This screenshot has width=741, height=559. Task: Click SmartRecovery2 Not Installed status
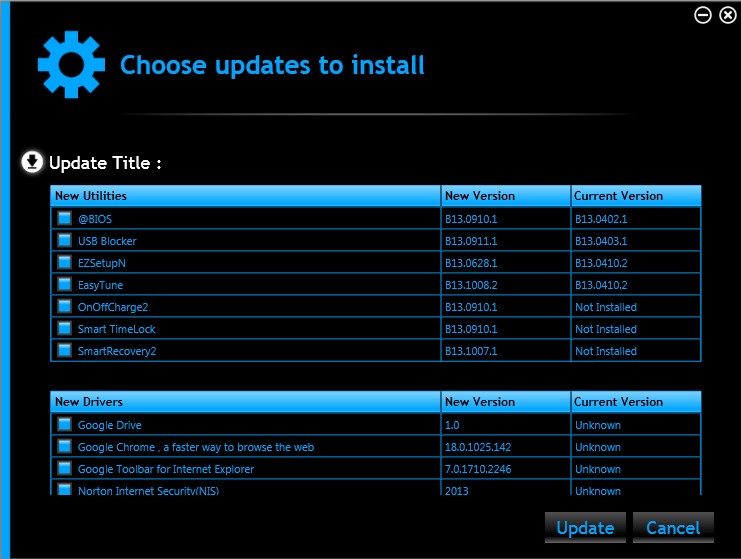click(606, 351)
